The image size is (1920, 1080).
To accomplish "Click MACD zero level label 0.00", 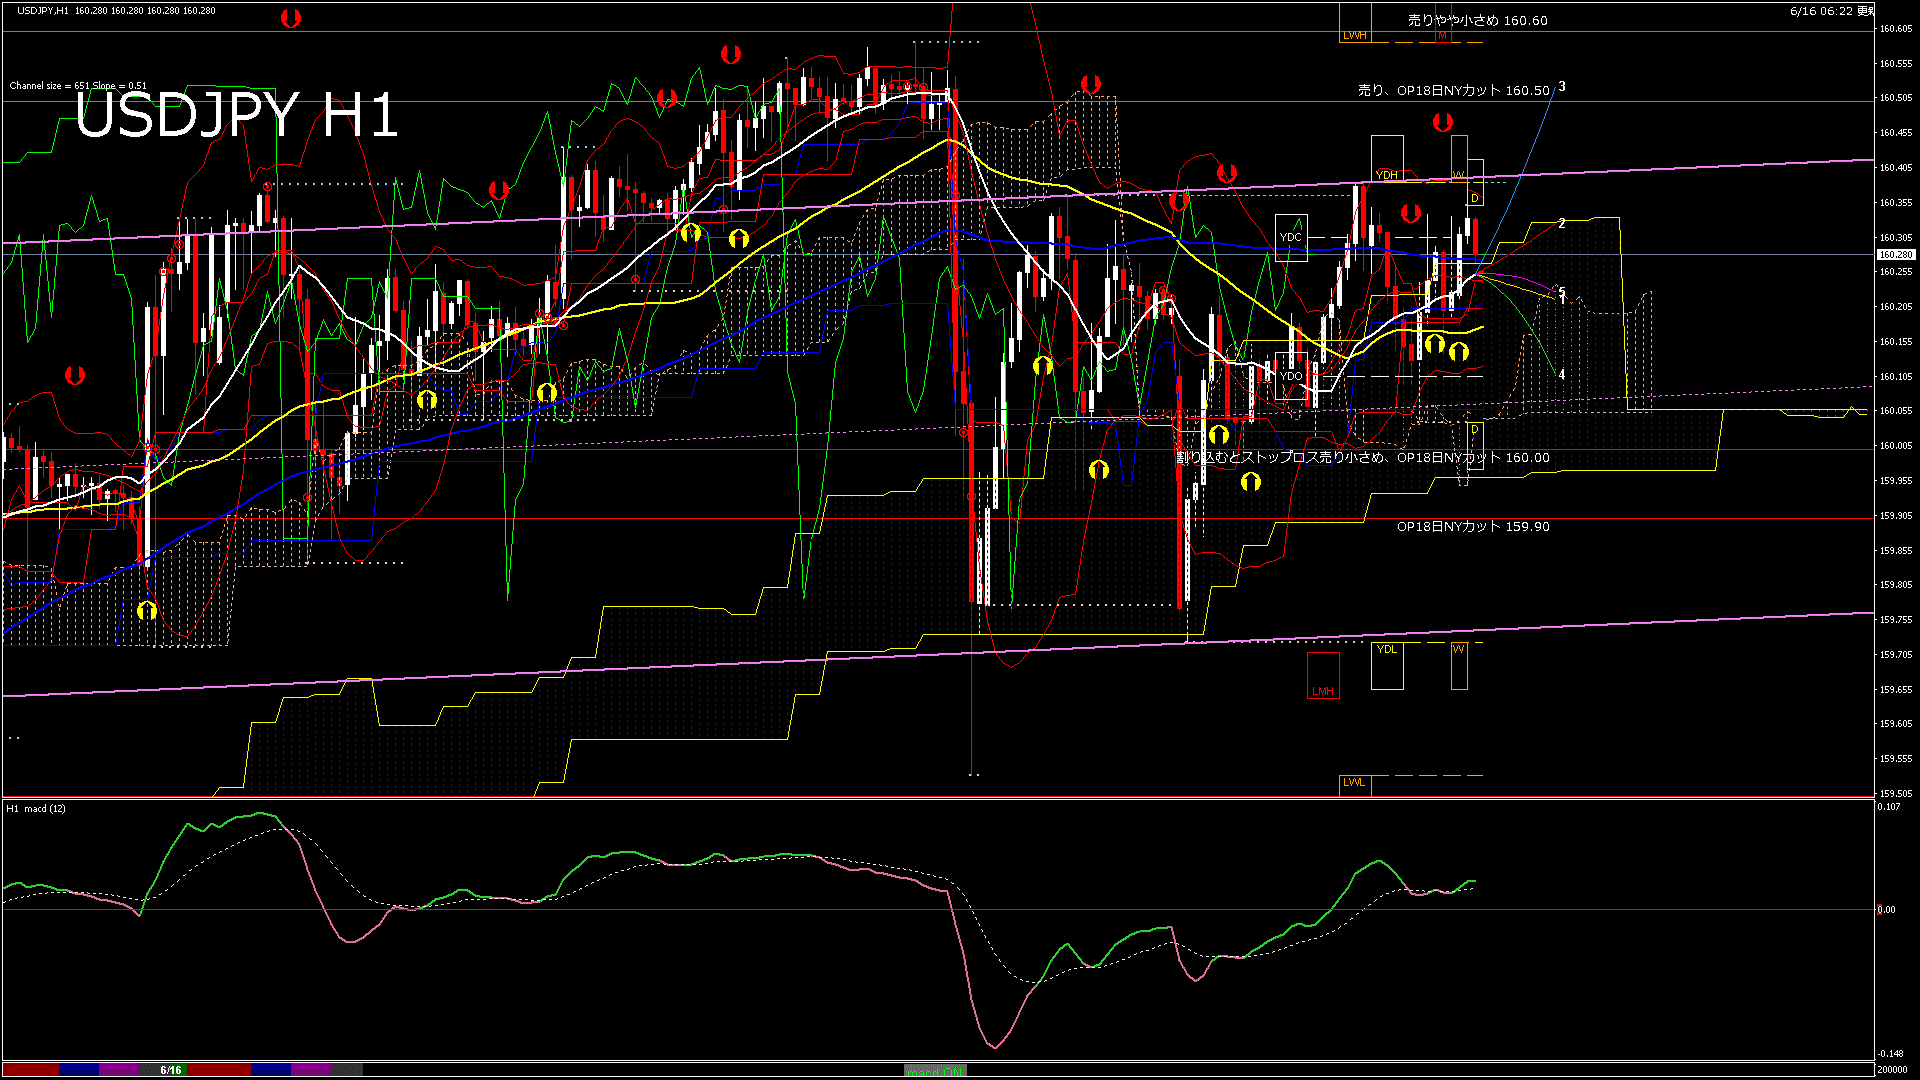I will (1887, 910).
